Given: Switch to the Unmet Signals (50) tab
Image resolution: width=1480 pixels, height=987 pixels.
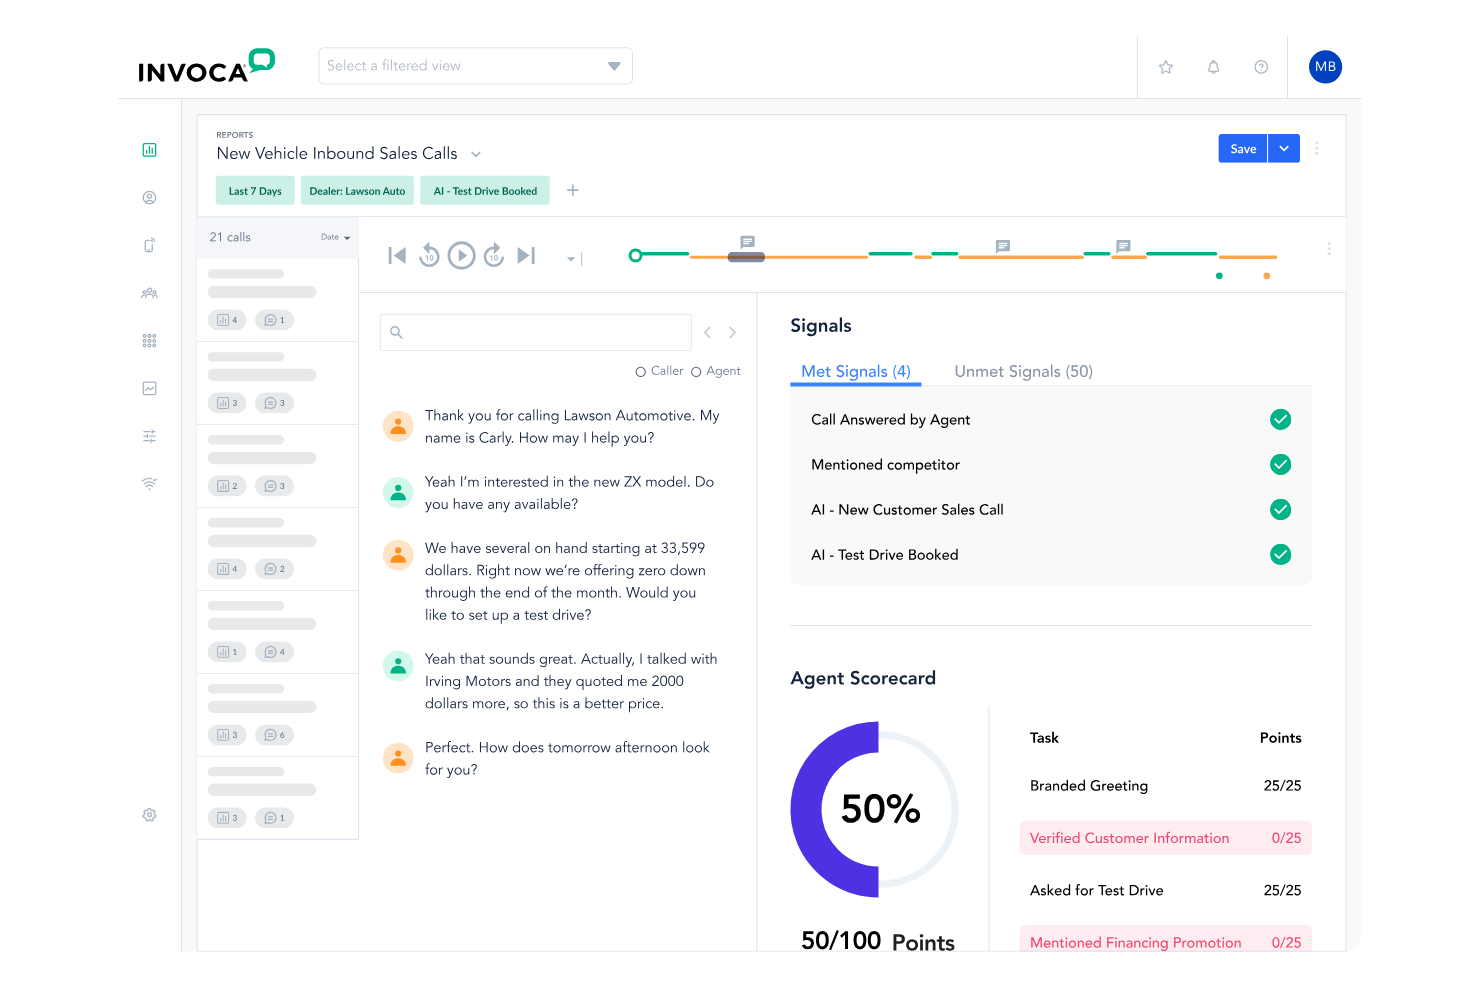Looking at the screenshot, I should pos(1023,372).
